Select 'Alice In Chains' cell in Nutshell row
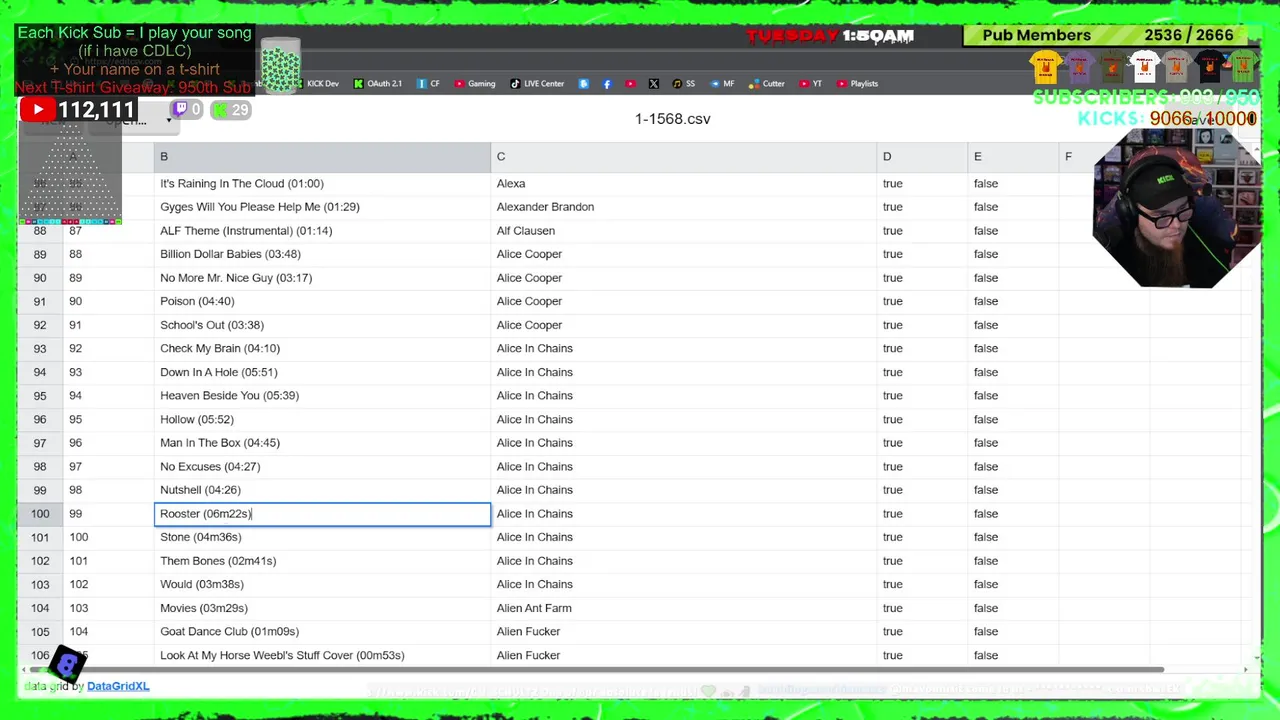1280x720 pixels. pos(684,490)
